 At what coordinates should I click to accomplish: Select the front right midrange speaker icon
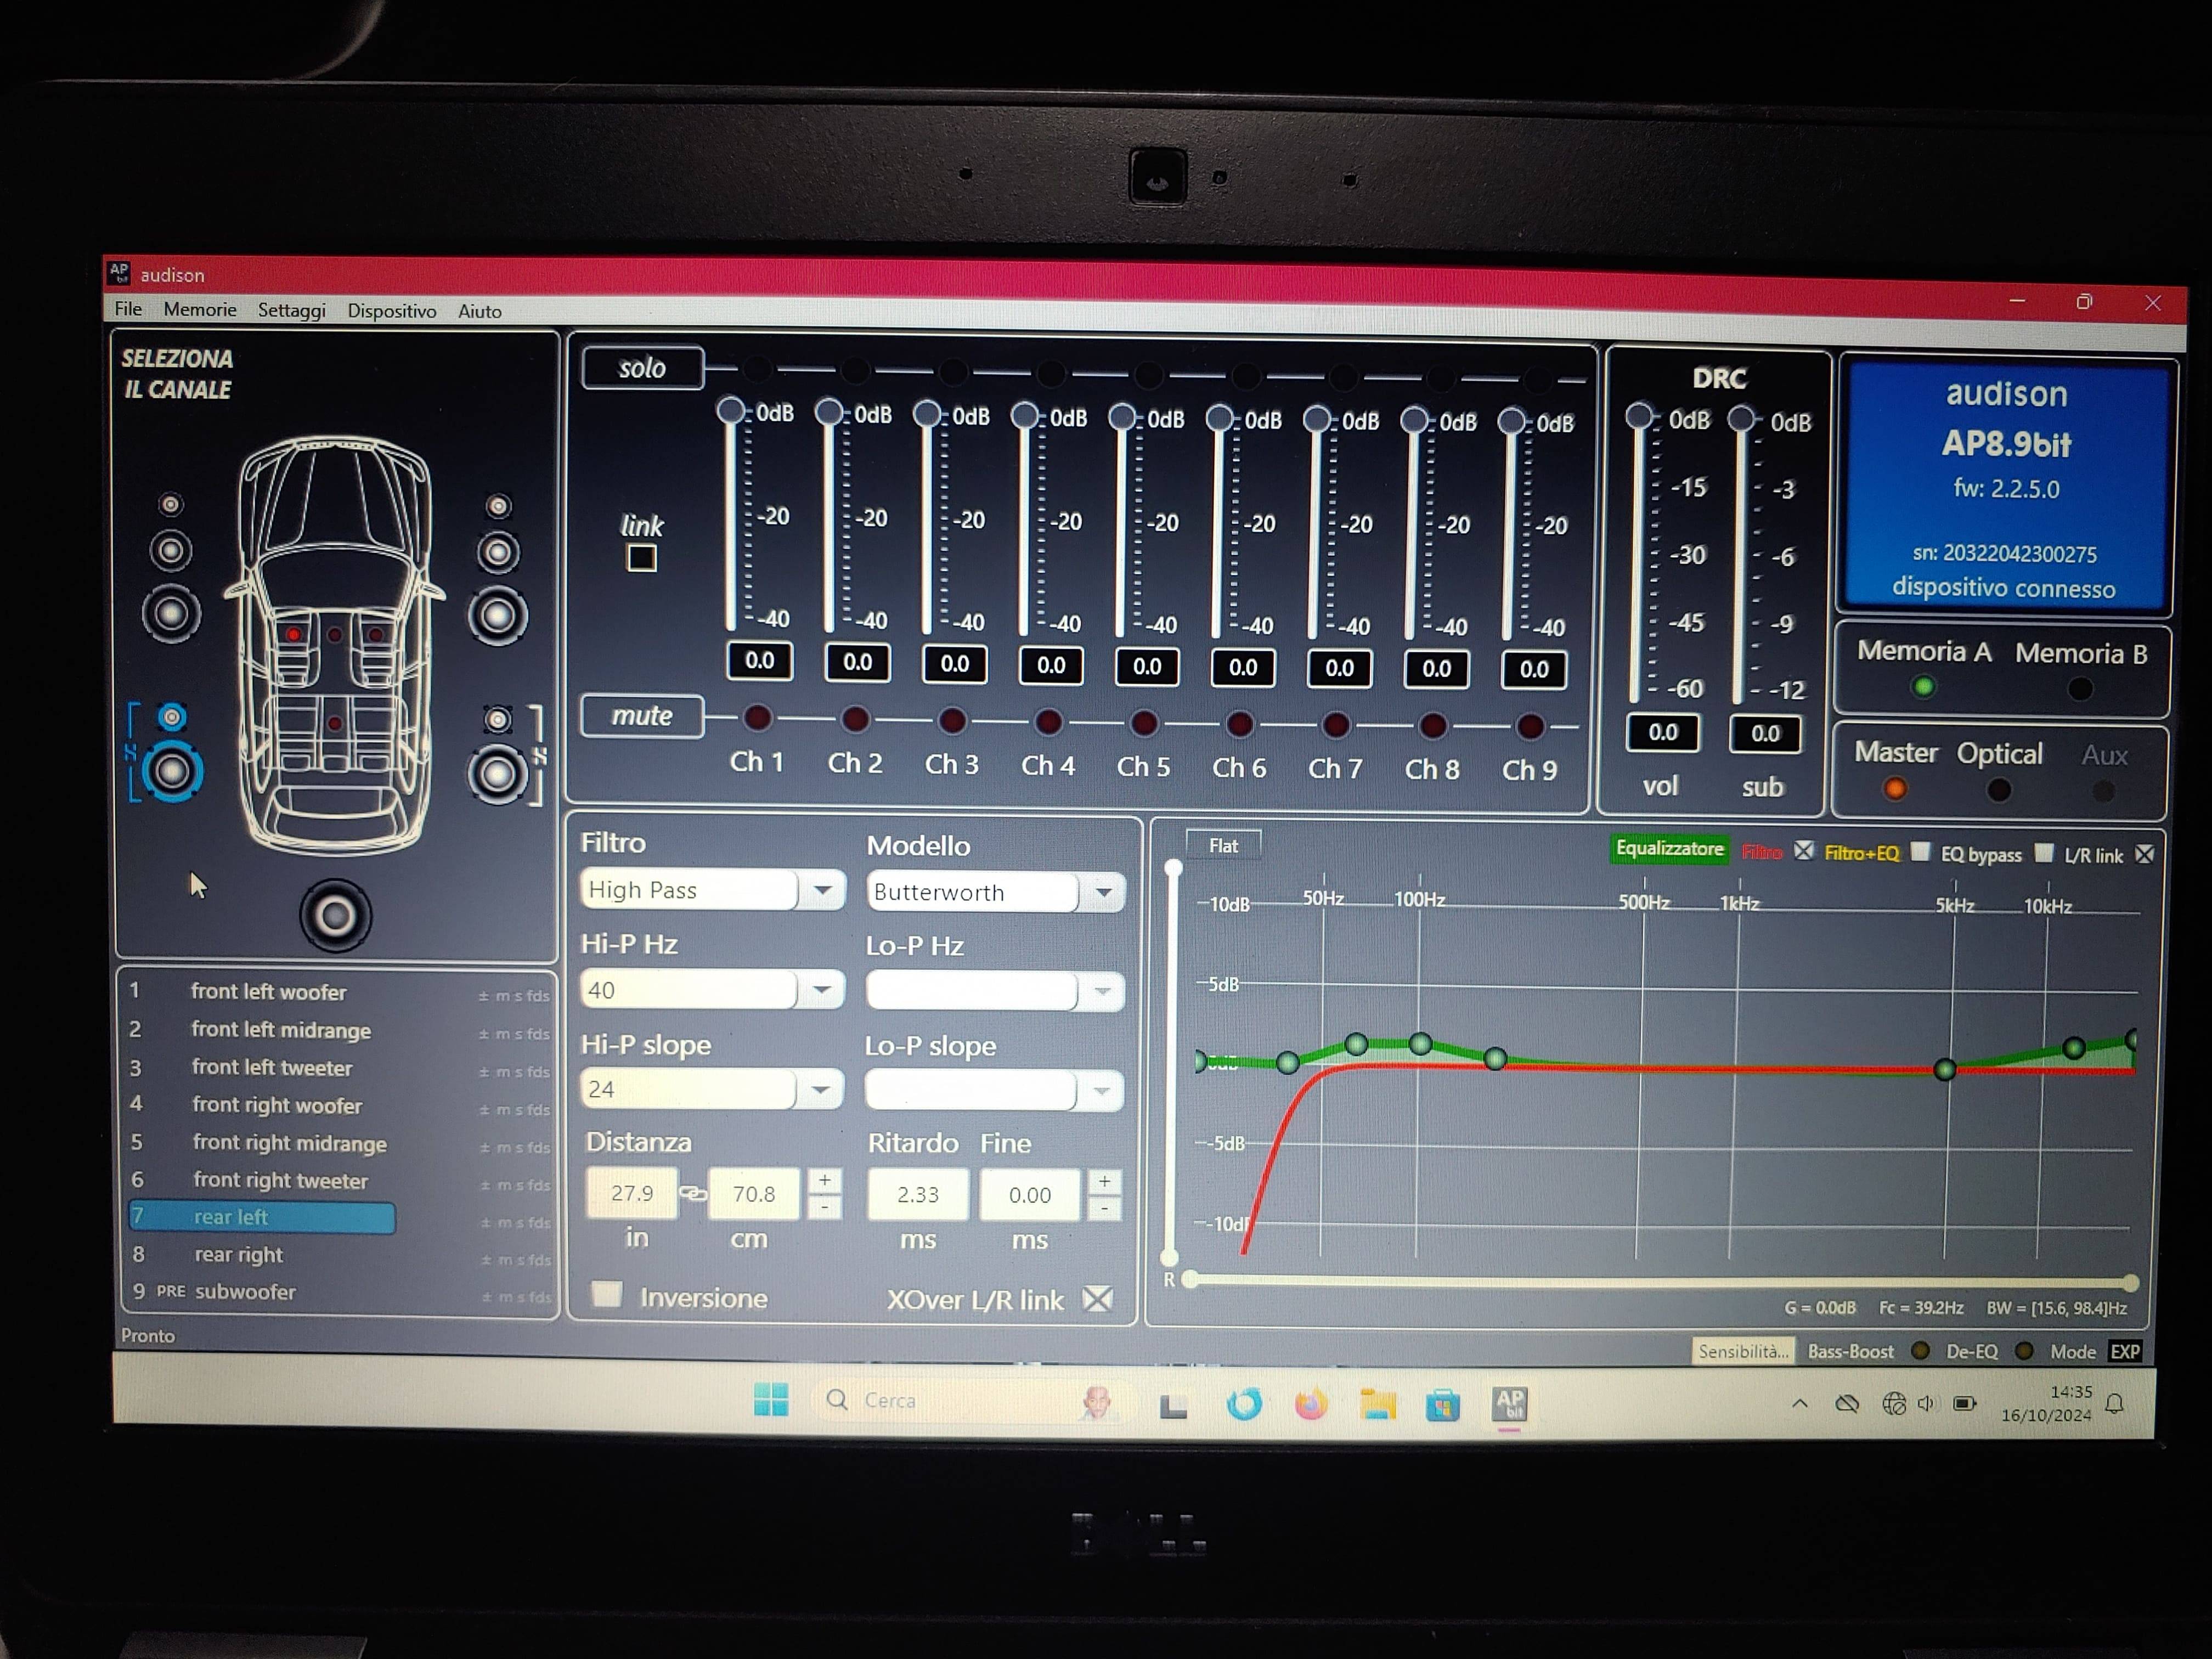click(498, 552)
